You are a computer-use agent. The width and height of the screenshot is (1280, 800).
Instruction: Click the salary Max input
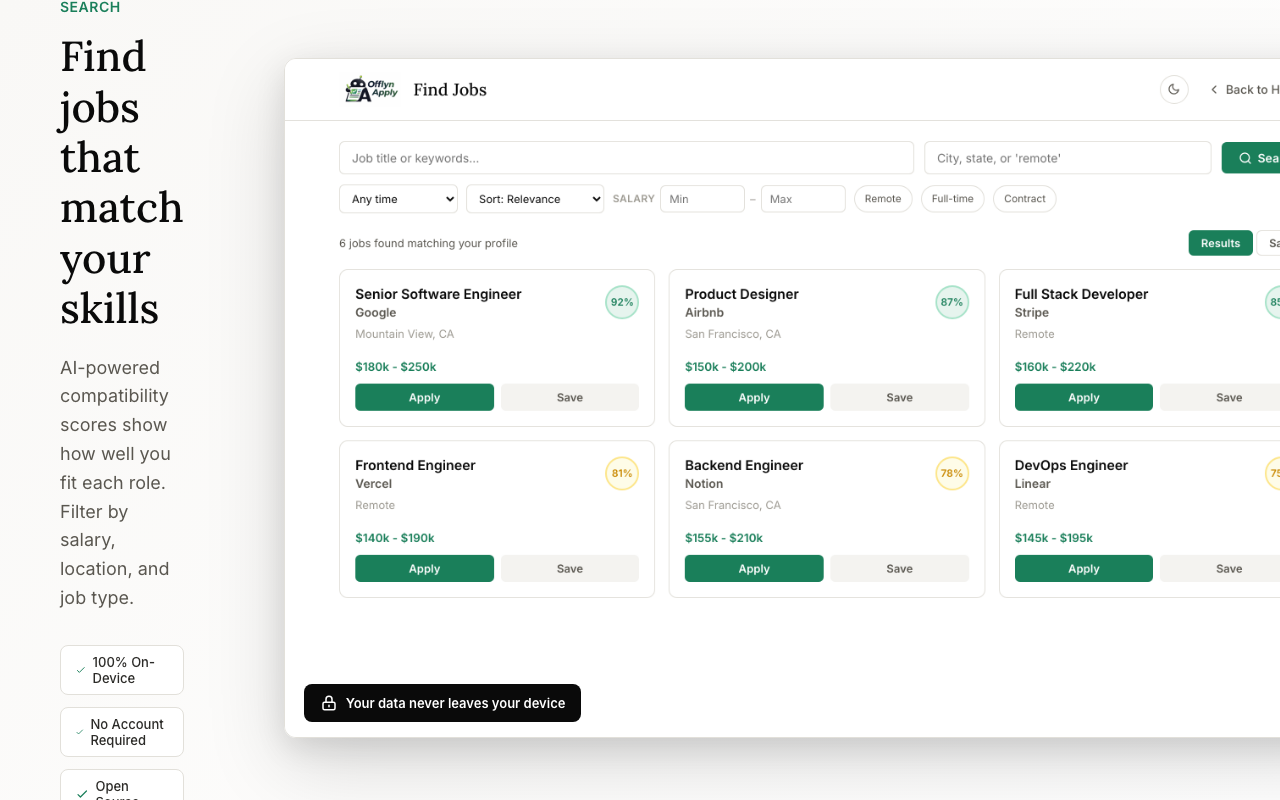point(803,199)
